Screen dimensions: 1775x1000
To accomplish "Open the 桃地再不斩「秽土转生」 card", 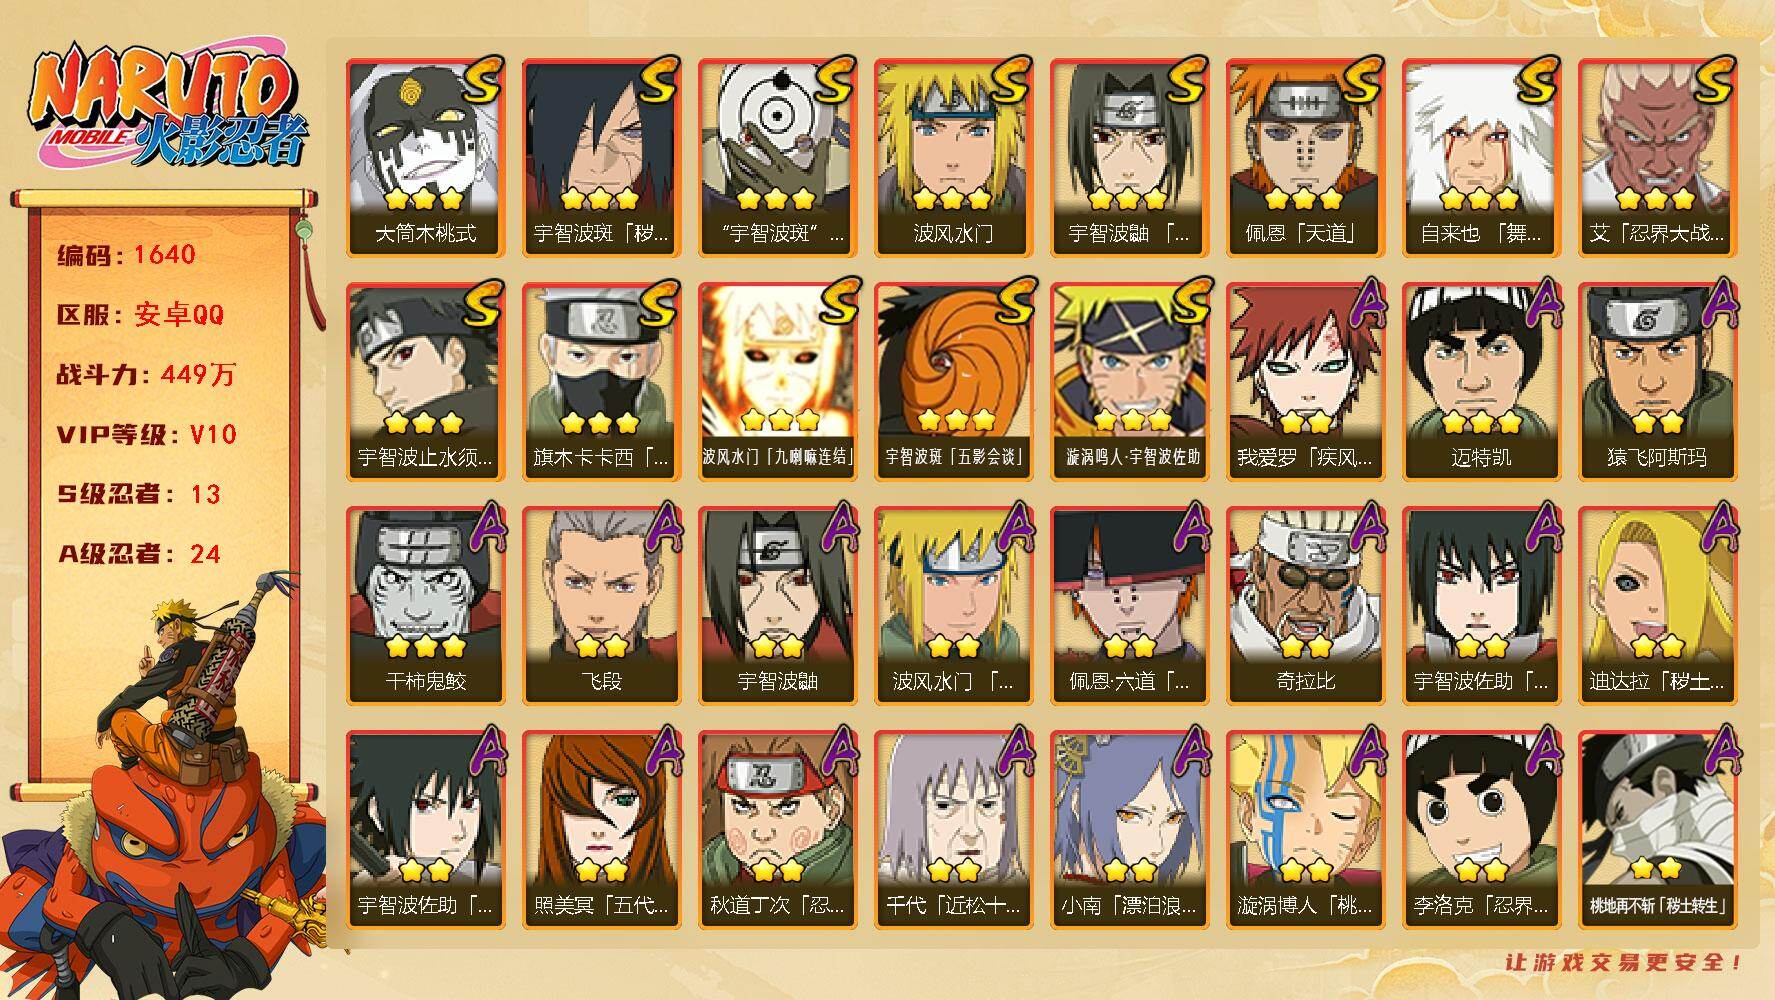I will (1657, 830).
